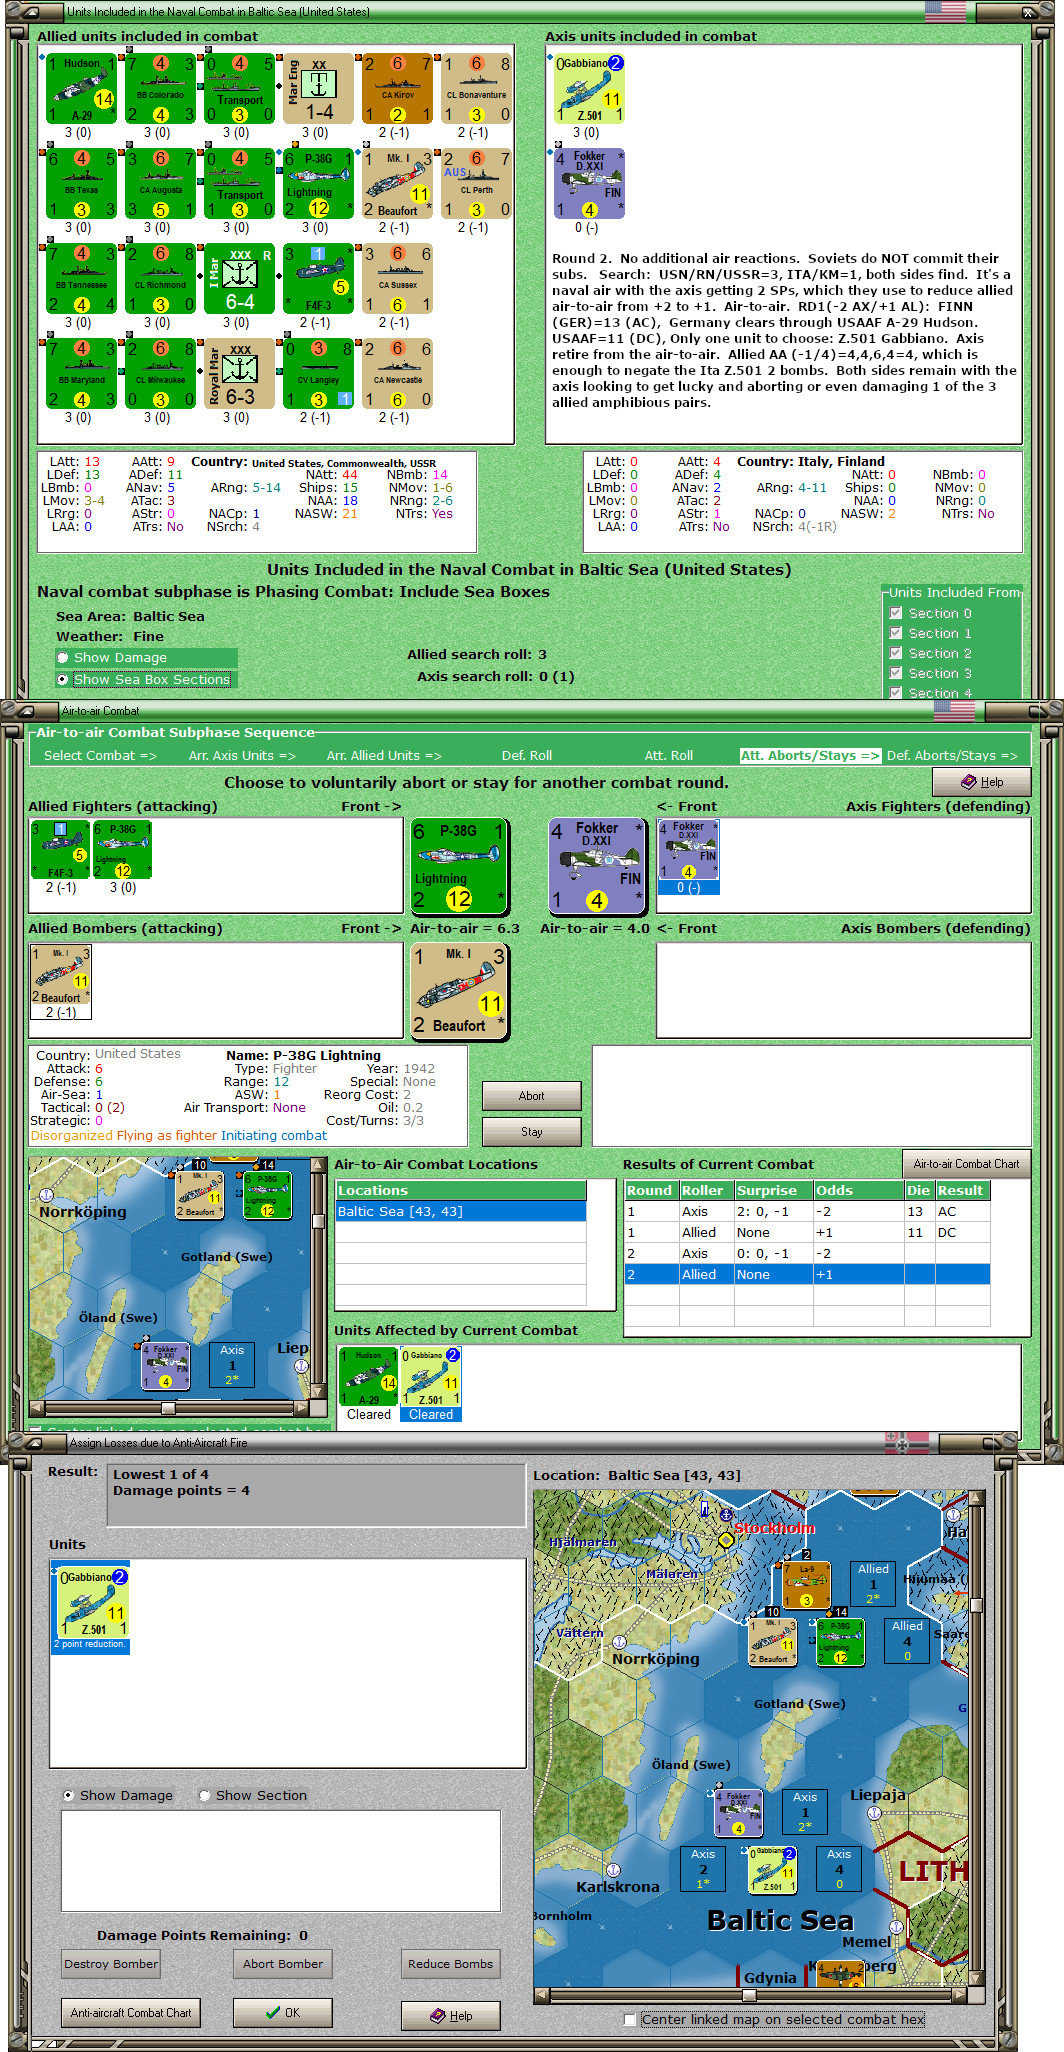
Task: Pick the BB Texas battleship counter
Action: pos(82,184)
